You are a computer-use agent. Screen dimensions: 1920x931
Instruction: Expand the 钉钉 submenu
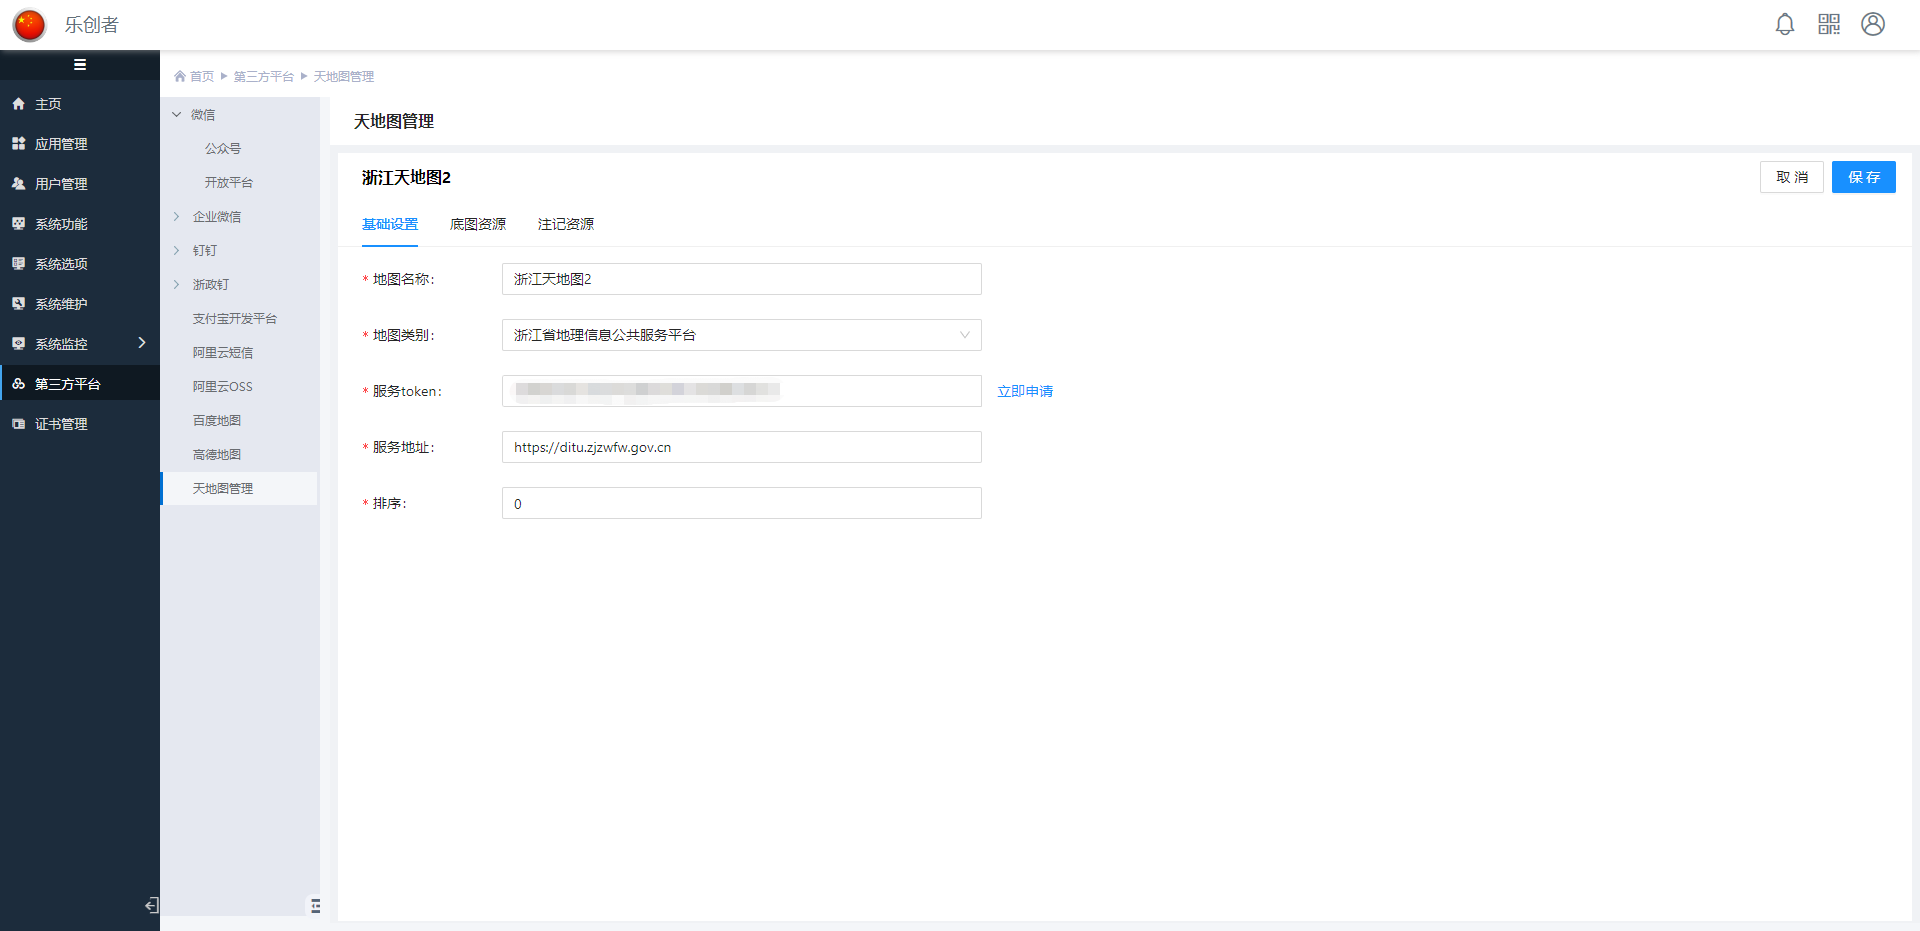pos(177,251)
